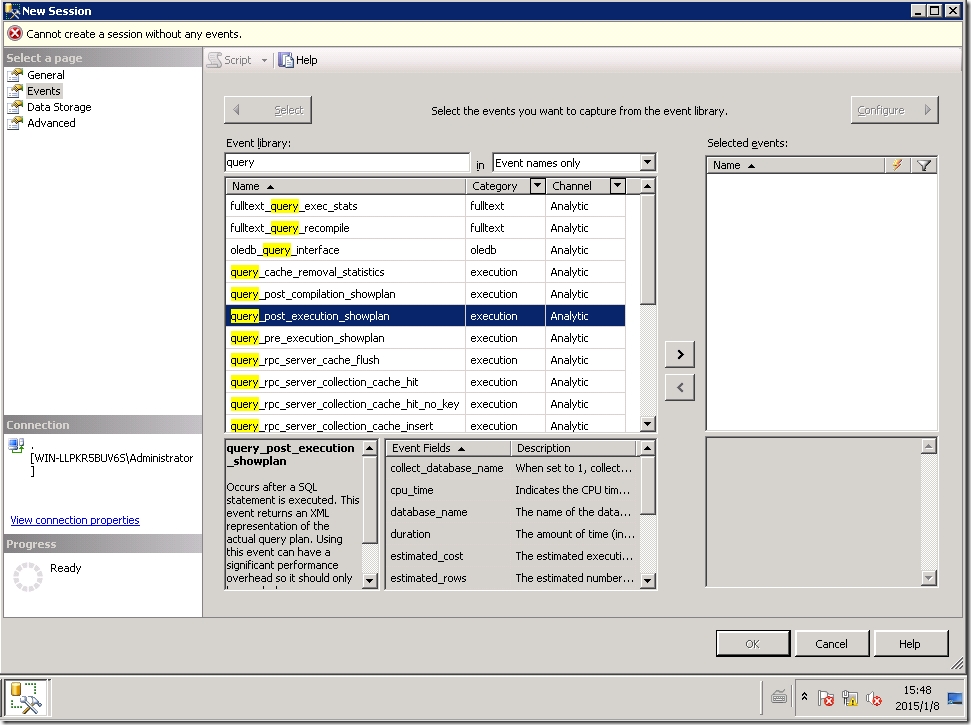Click the Cancel button
The image size is (971, 725).
pos(832,644)
